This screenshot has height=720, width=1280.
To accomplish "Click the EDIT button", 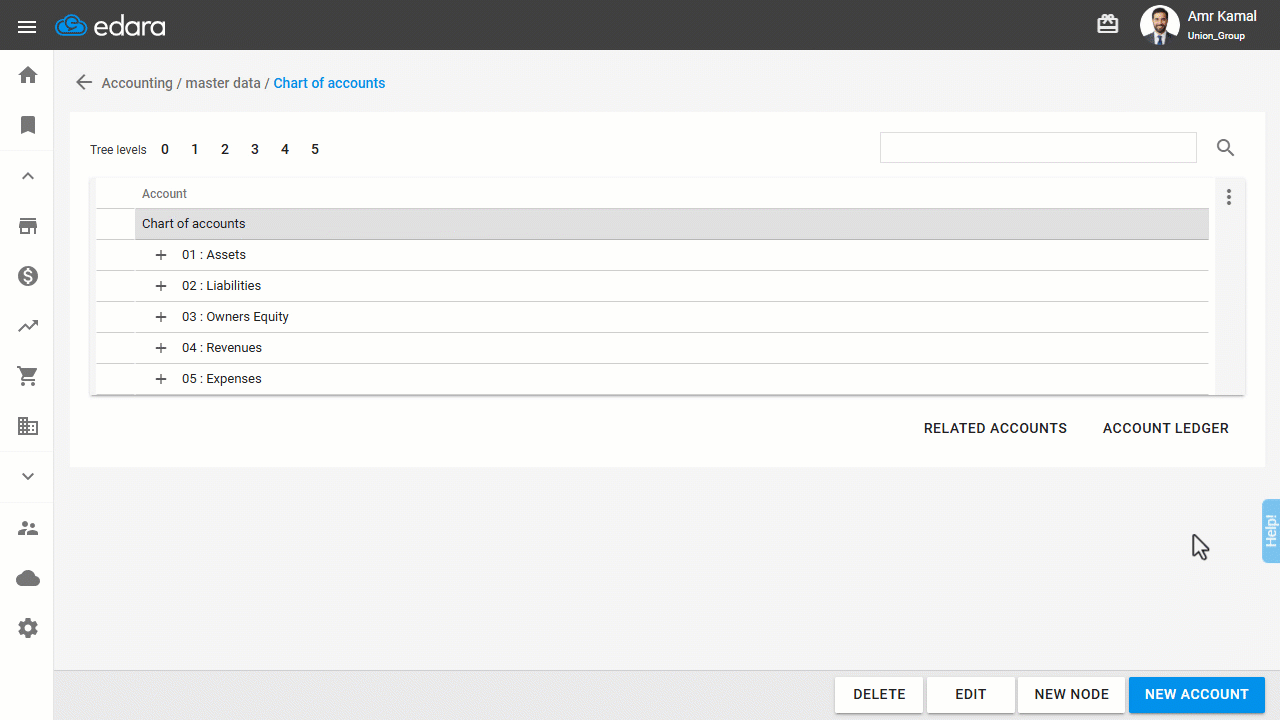I will [971, 694].
